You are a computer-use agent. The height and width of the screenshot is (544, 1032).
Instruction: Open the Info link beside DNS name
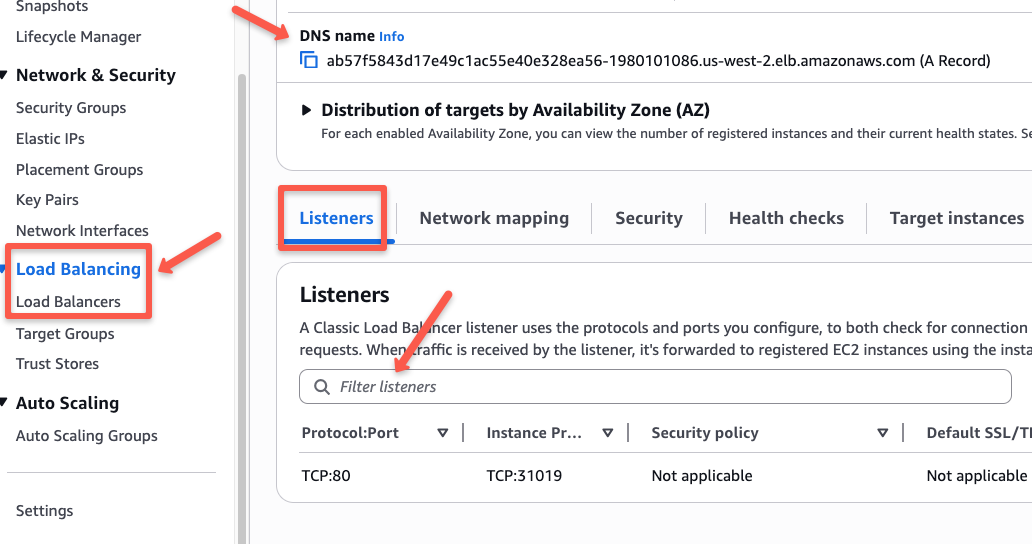(392, 36)
